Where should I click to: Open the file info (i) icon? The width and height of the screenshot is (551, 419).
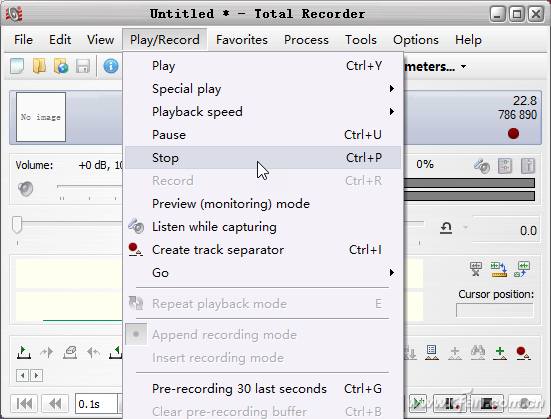coord(111,66)
